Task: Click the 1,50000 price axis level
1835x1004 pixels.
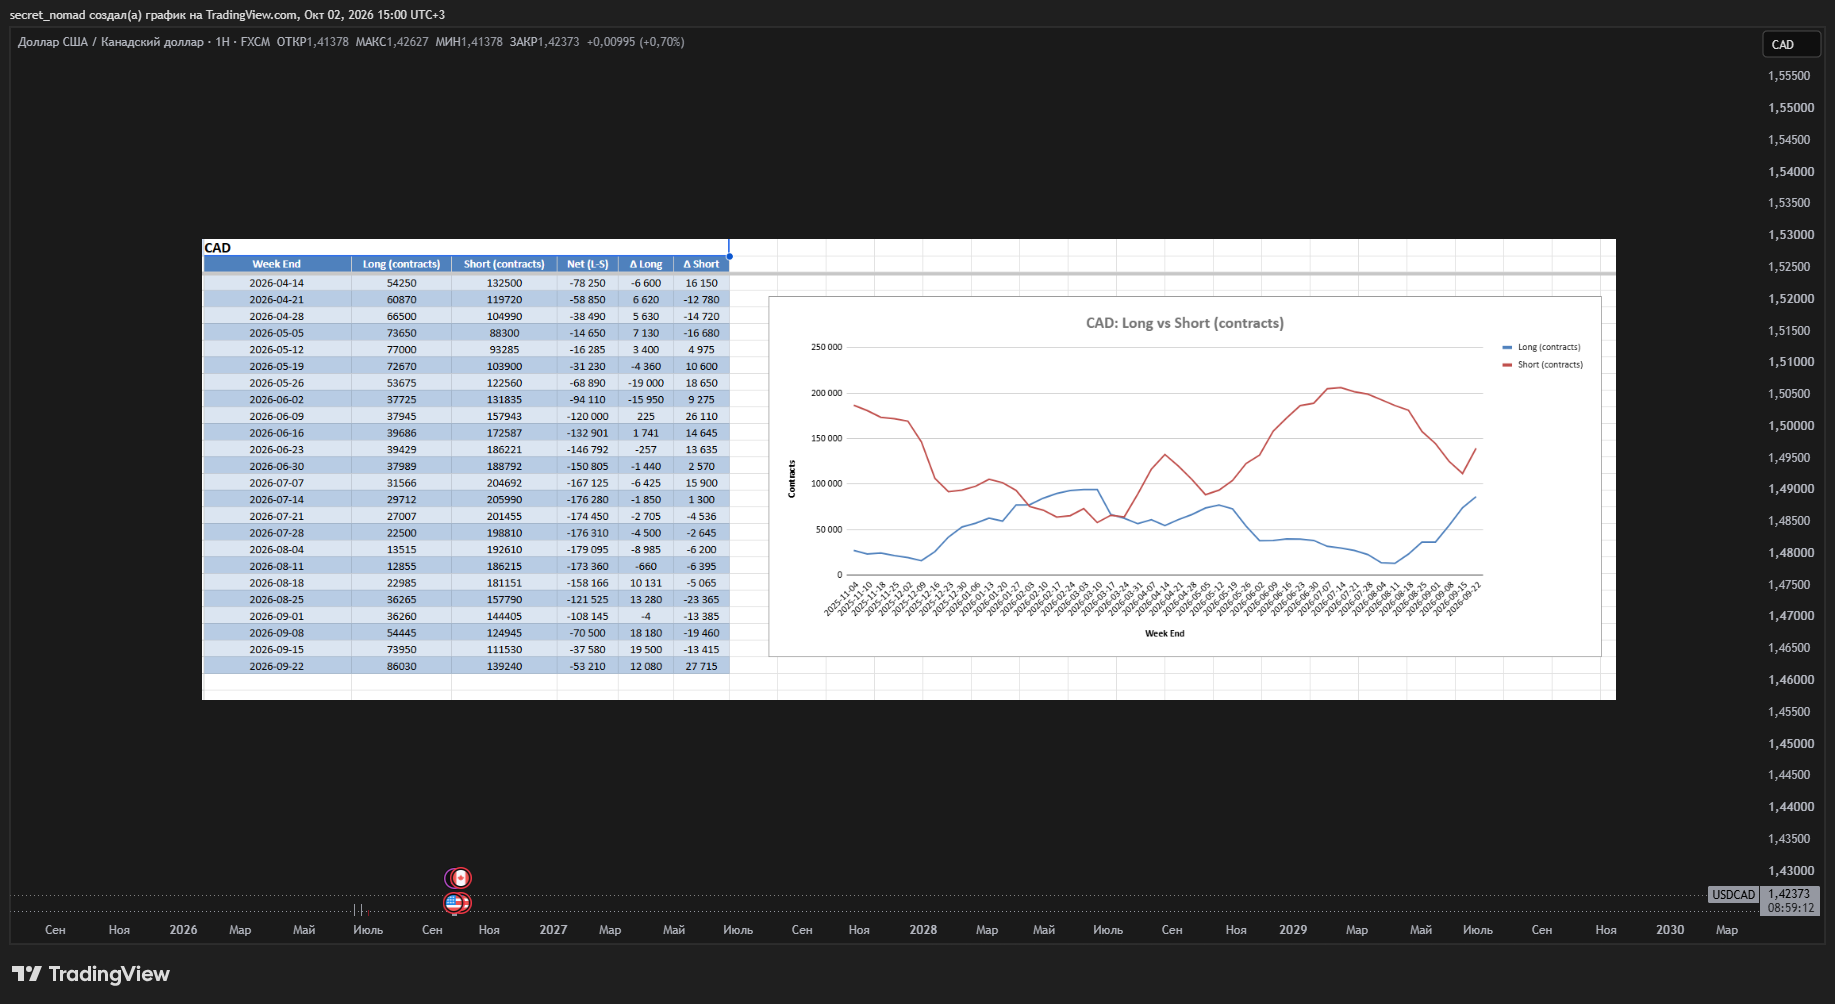Action: 1791,426
